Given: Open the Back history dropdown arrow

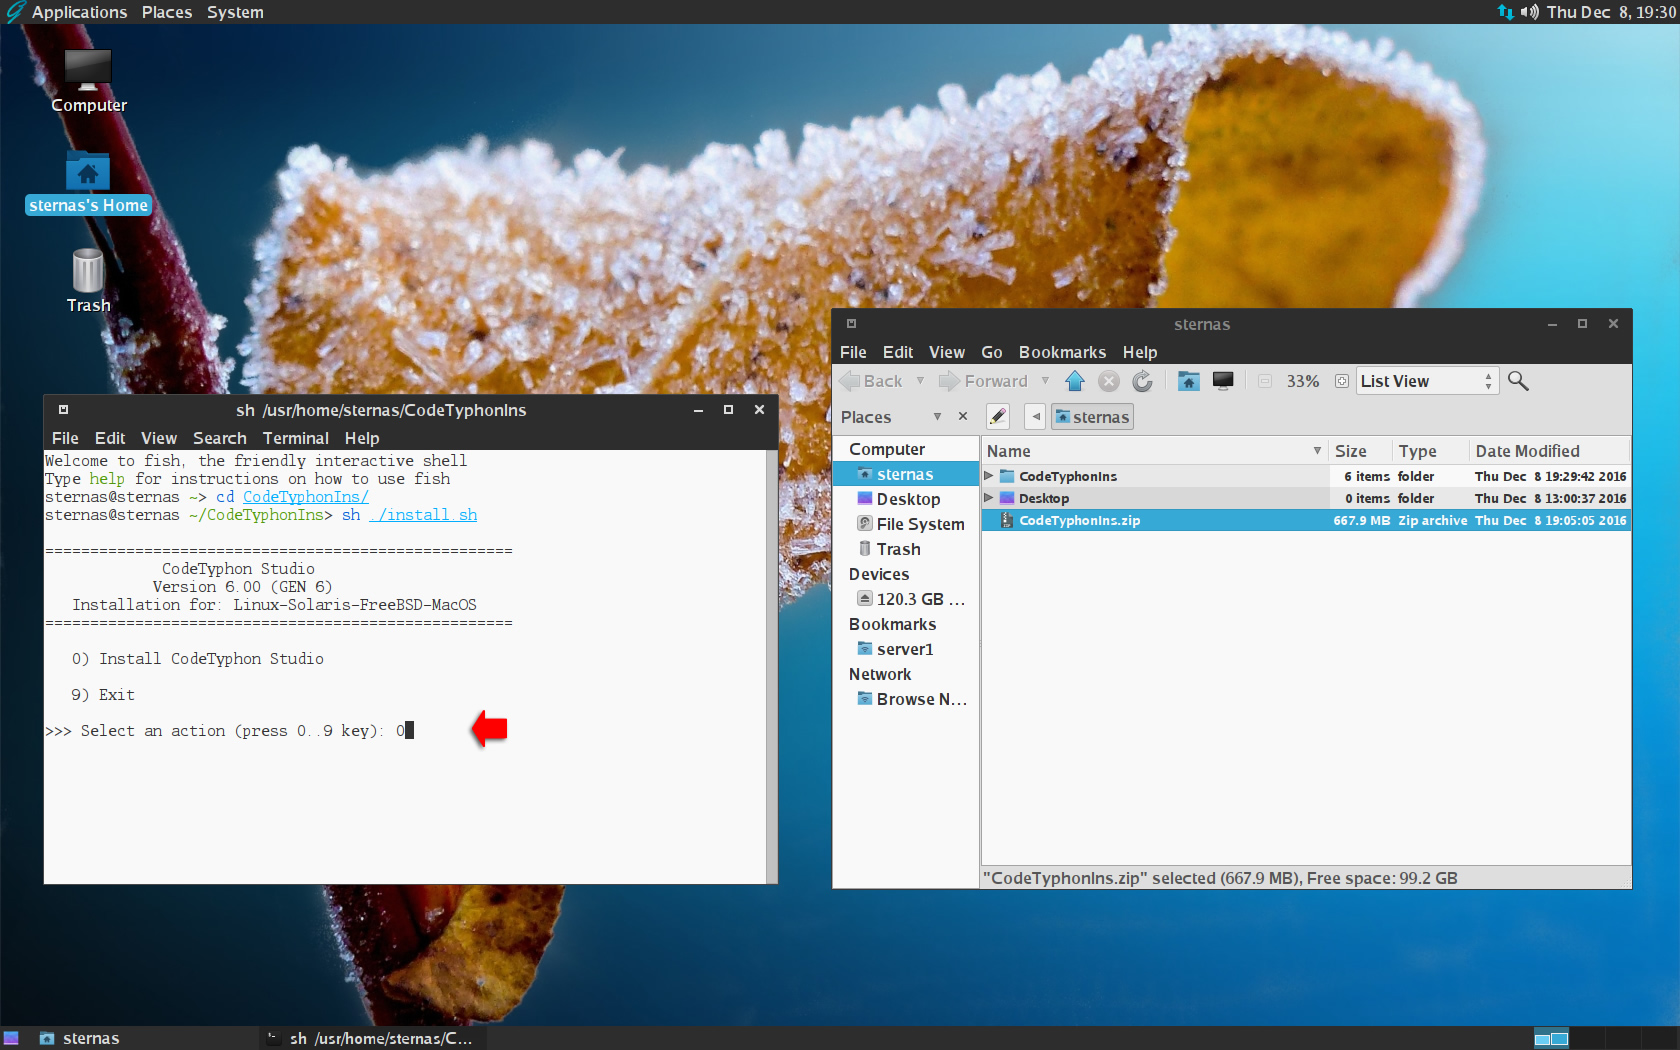Looking at the screenshot, I should click(x=920, y=381).
